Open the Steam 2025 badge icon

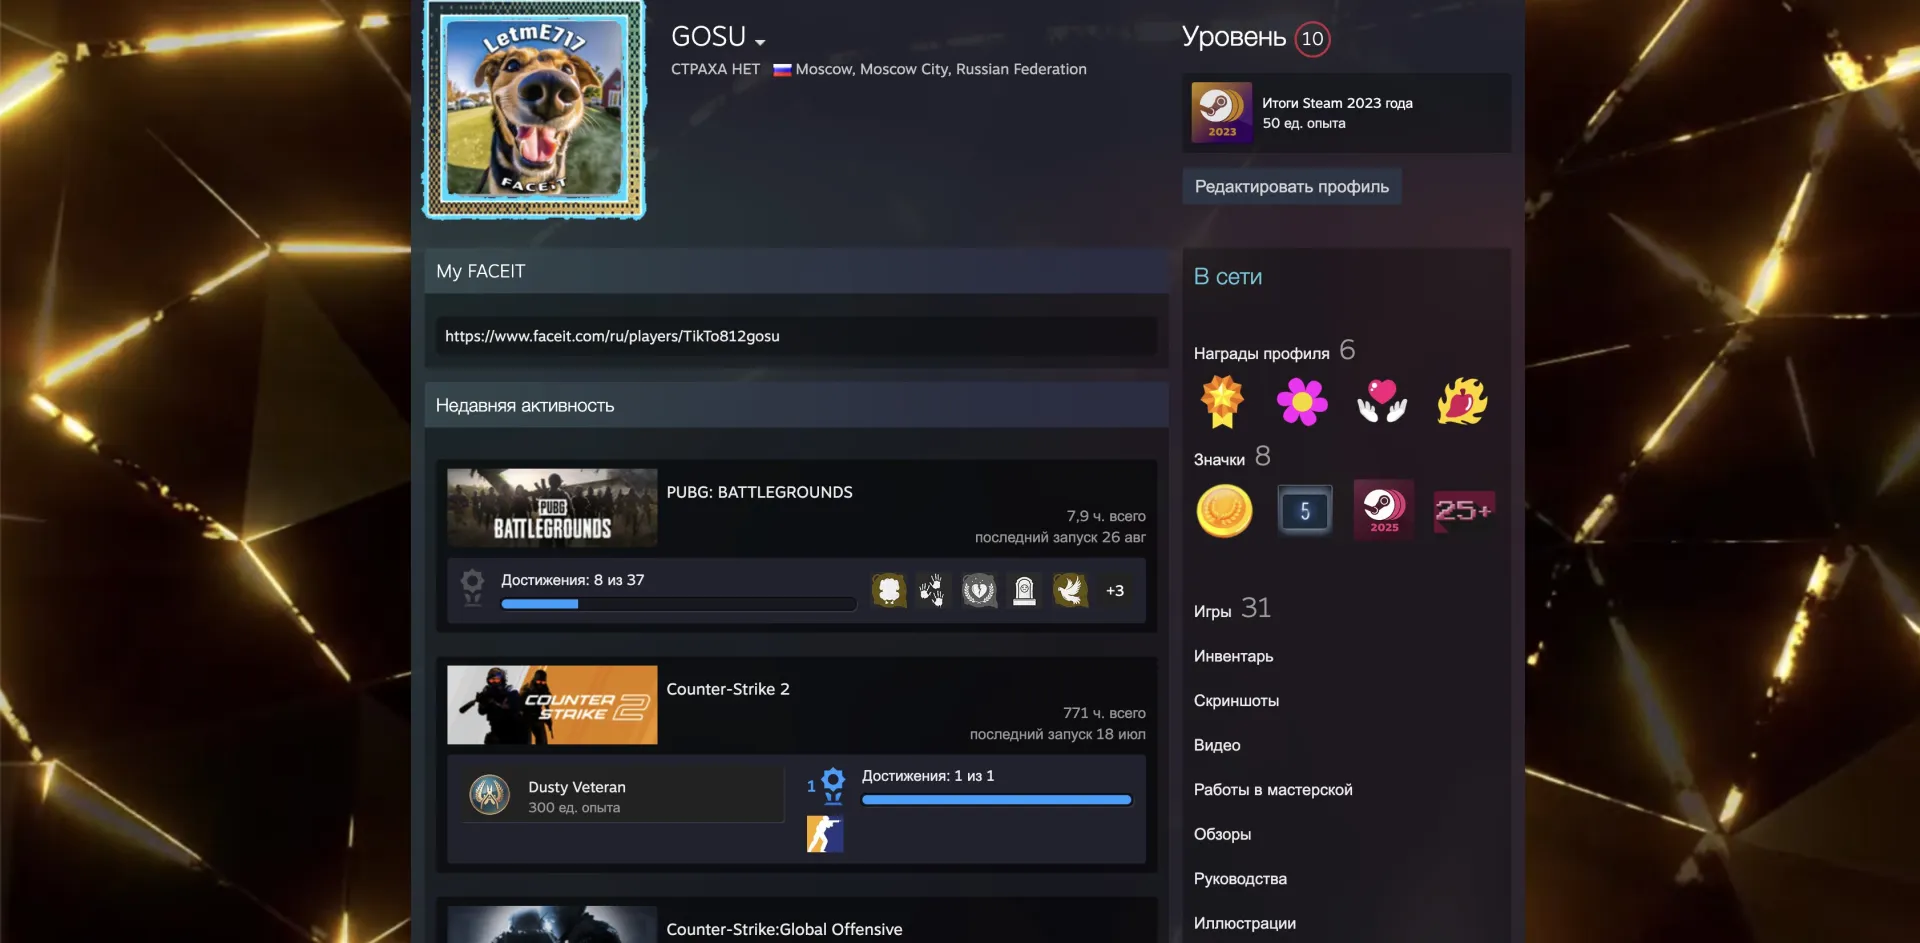pyautogui.click(x=1384, y=510)
